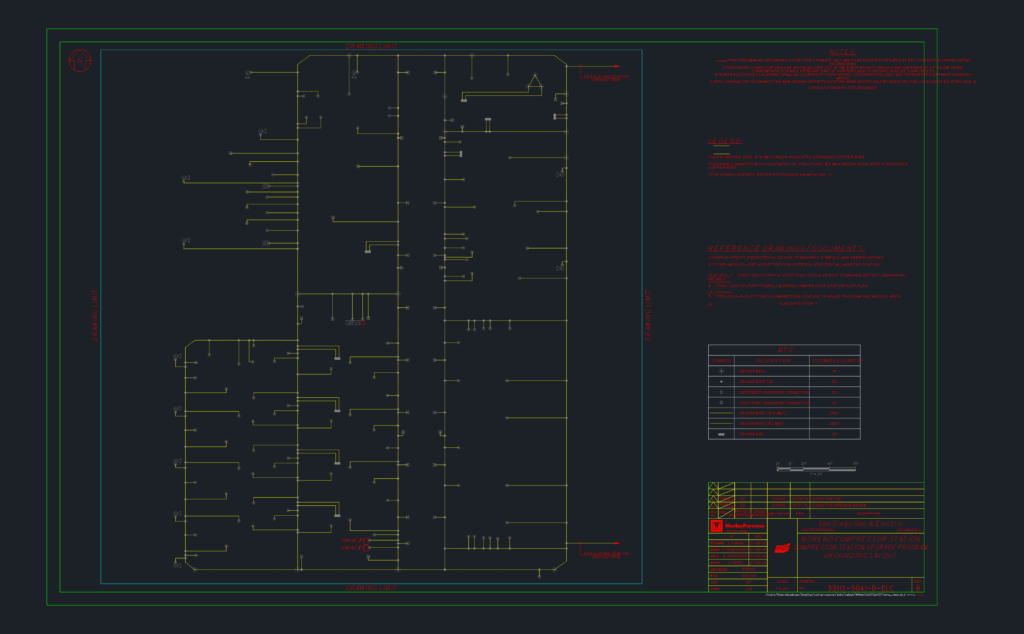Viewport: 1024px width, 634px height.
Task: Select the LEGEND heading
Action: pos(725,141)
